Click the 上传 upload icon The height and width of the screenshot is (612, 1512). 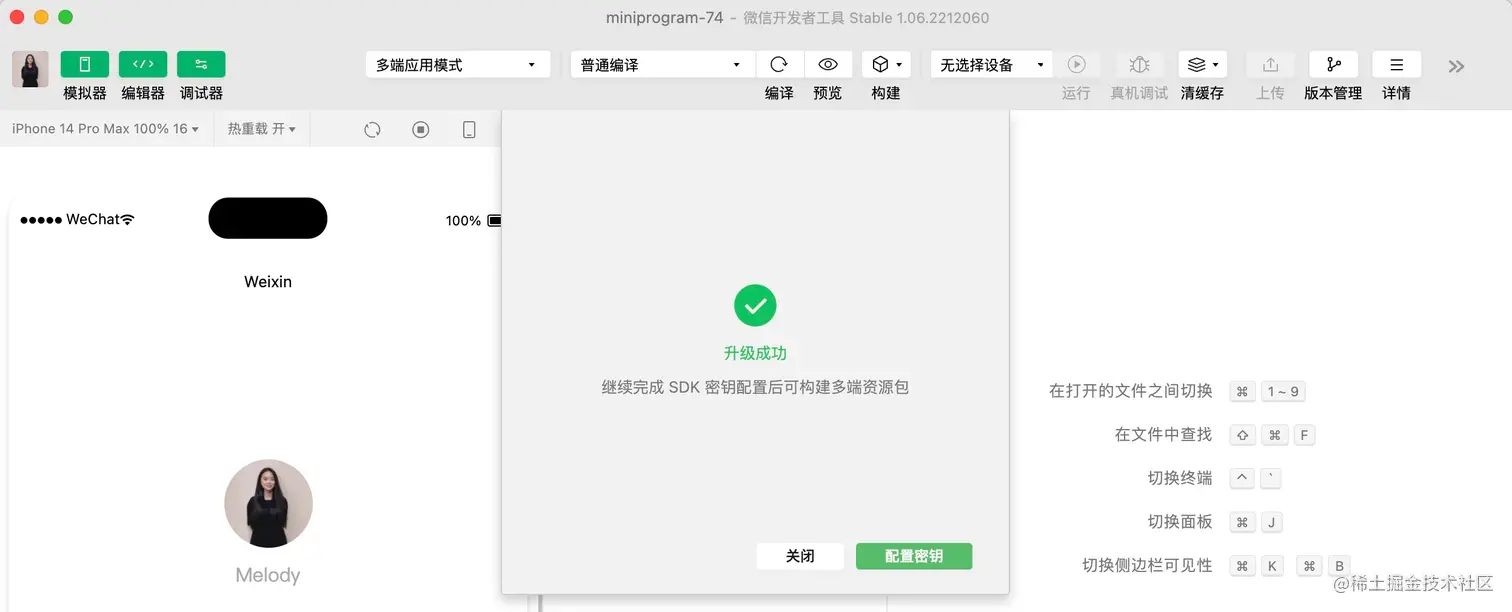pyautogui.click(x=1270, y=64)
